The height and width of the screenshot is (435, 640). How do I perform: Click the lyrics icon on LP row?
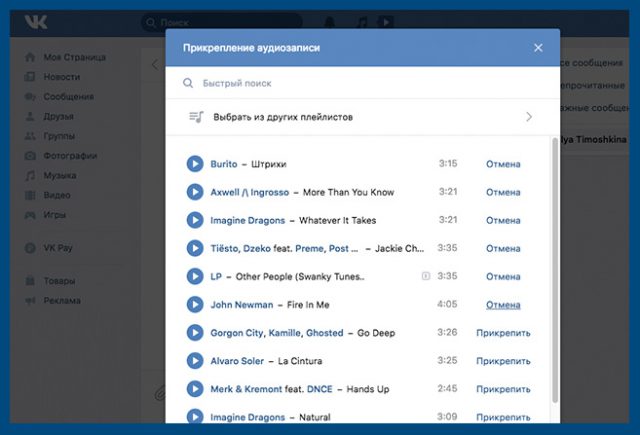tap(425, 276)
